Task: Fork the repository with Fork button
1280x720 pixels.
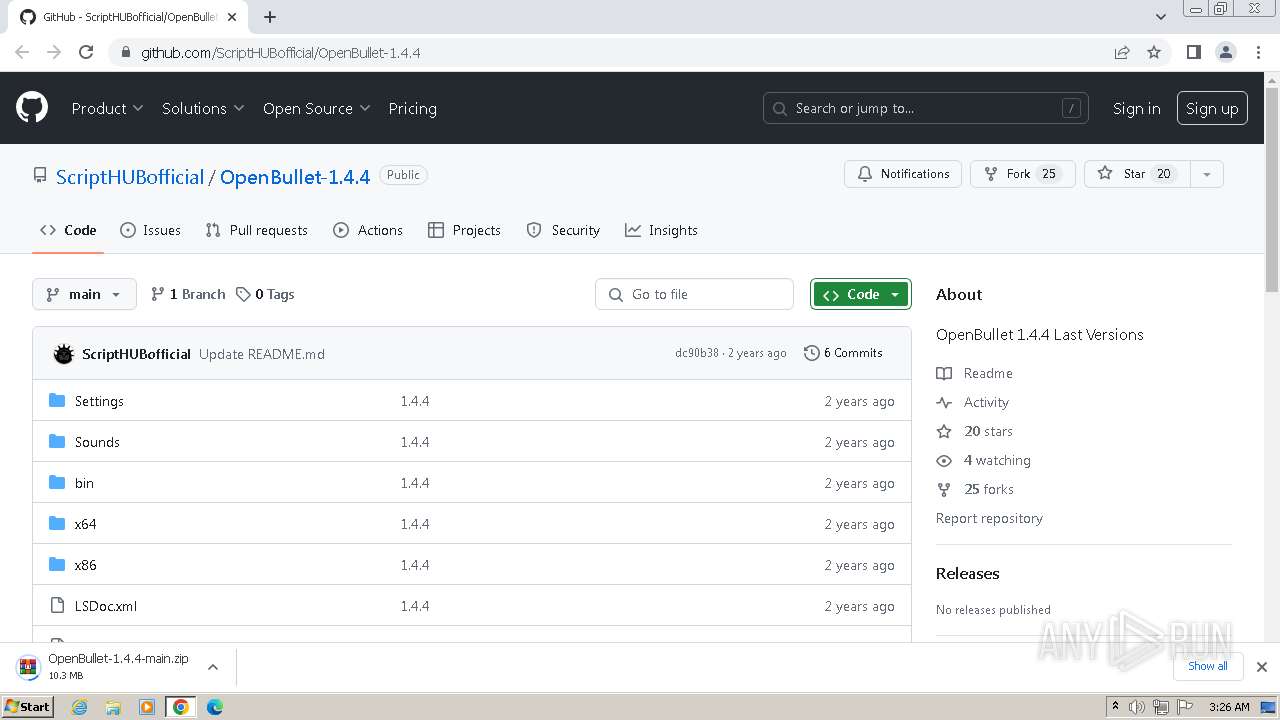Action: pyautogui.click(x=1022, y=174)
